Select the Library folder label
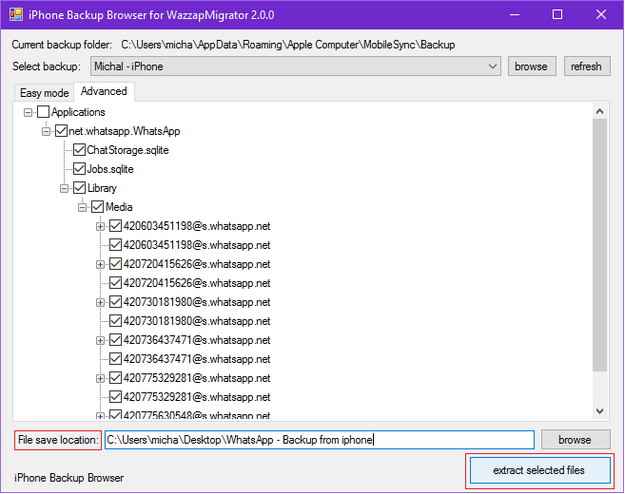This screenshot has width=625, height=494. [102, 188]
